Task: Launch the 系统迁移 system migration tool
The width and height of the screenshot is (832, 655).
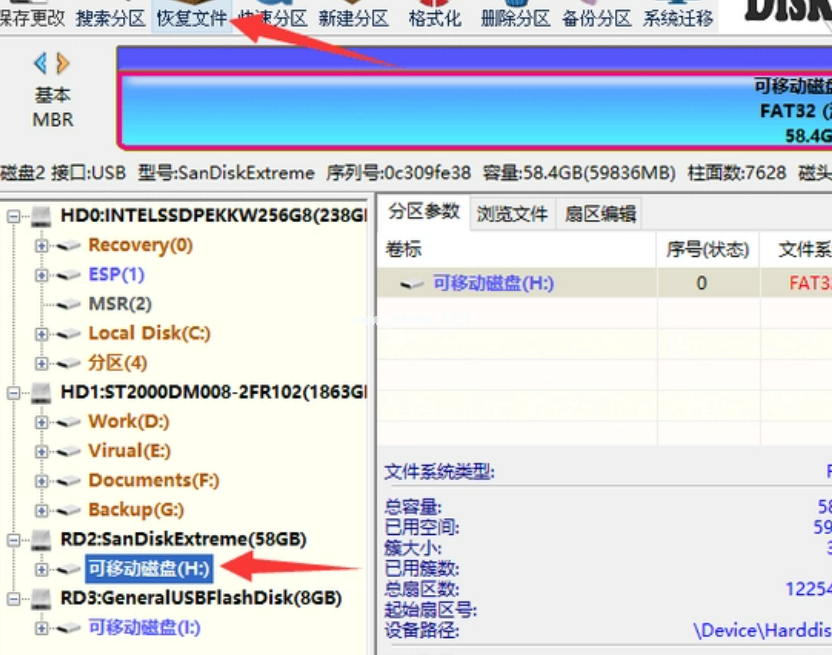Action: 678,17
